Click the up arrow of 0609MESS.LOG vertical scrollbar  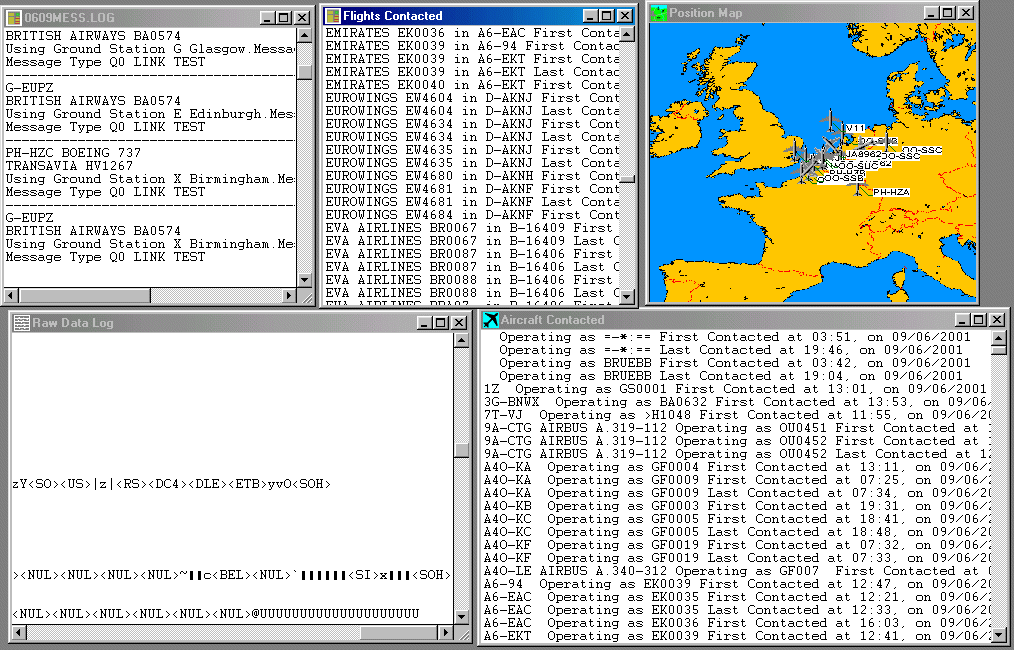pyautogui.click(x=305, y=36)
